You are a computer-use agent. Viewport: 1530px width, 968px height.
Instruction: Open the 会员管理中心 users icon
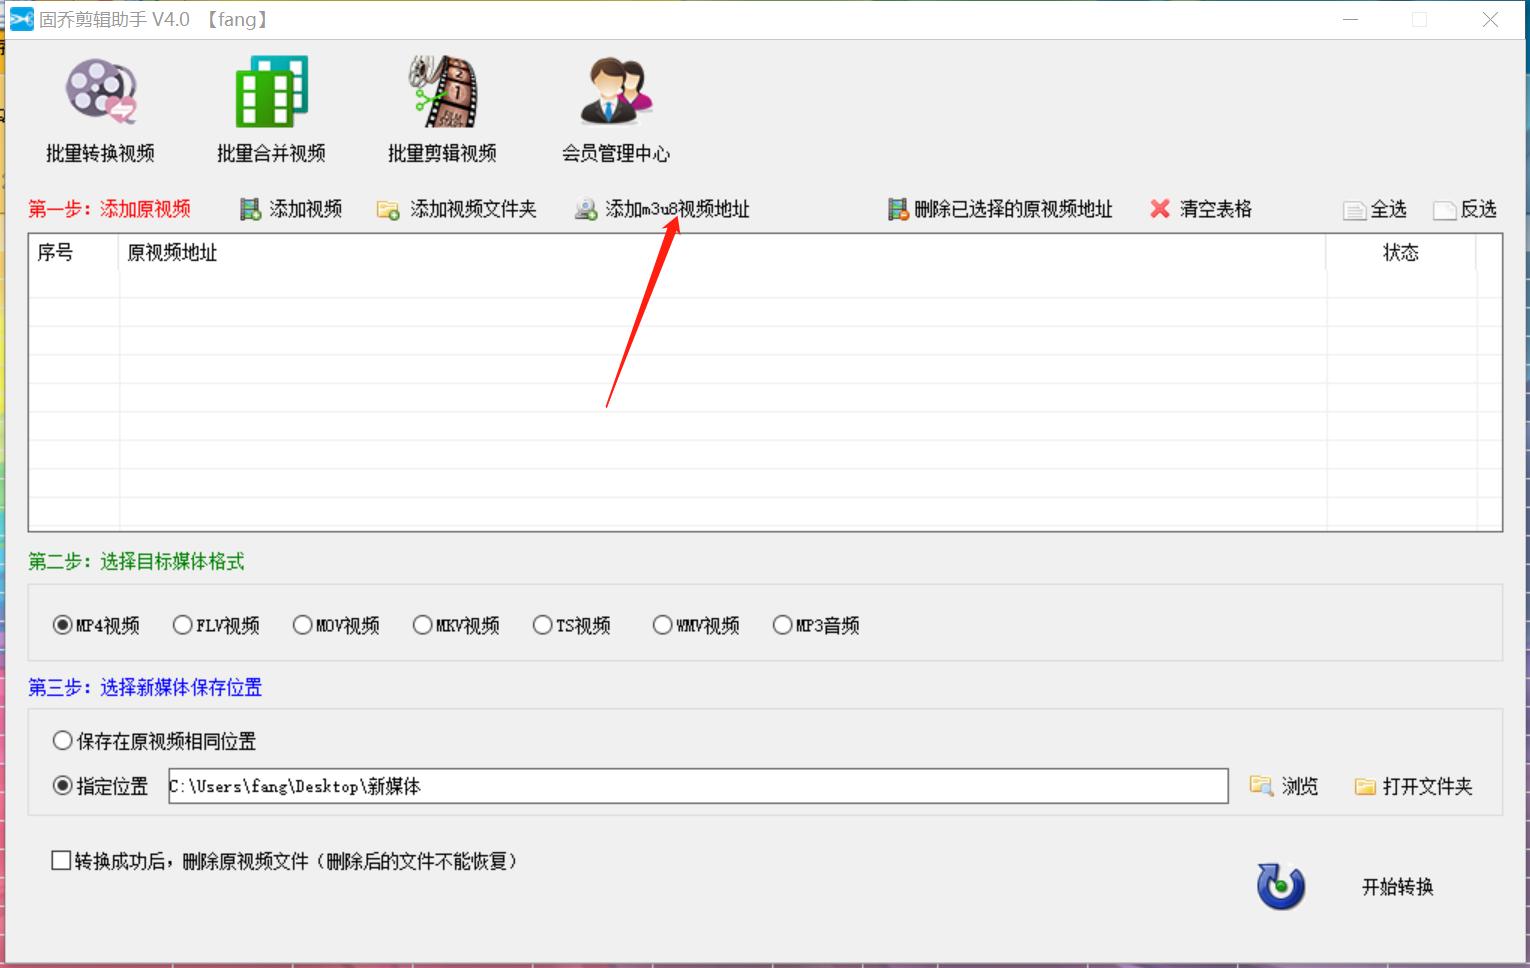pyautogui.click(x=616, y=92)
